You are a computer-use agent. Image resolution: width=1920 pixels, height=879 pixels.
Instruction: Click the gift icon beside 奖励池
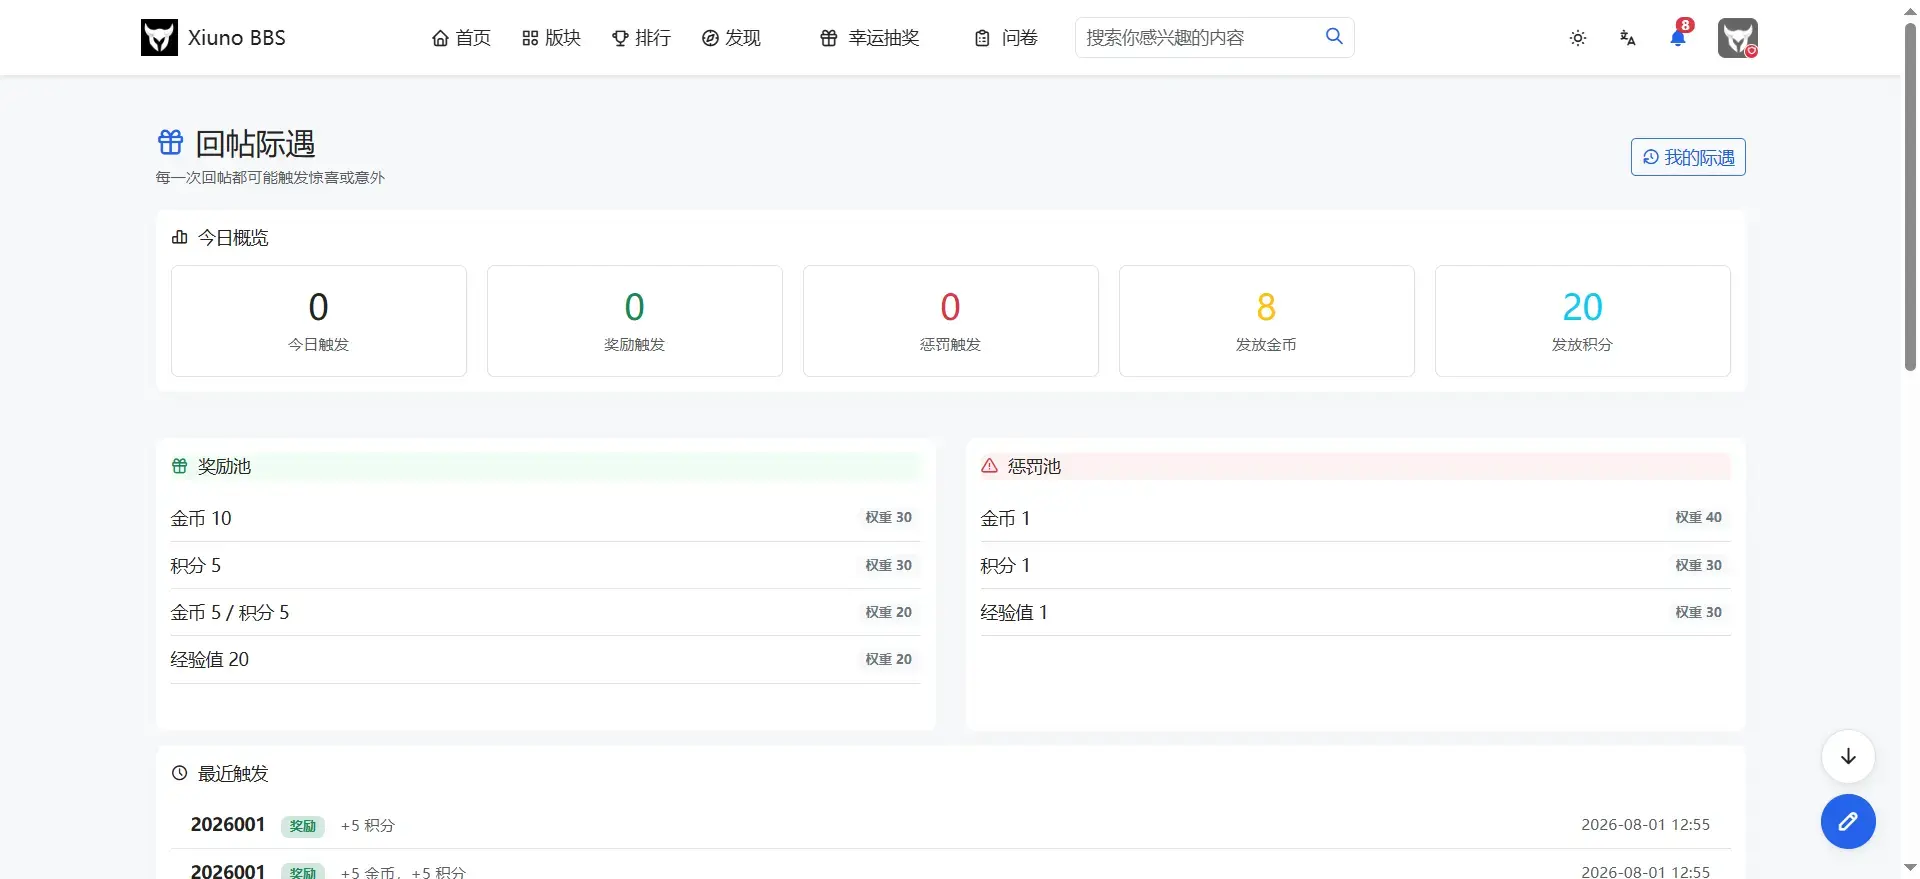pos(180,466)
